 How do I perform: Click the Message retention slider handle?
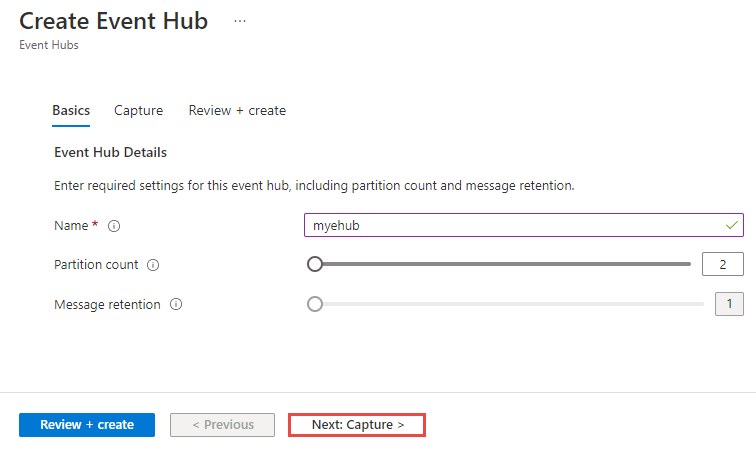[x=315, y=304]
